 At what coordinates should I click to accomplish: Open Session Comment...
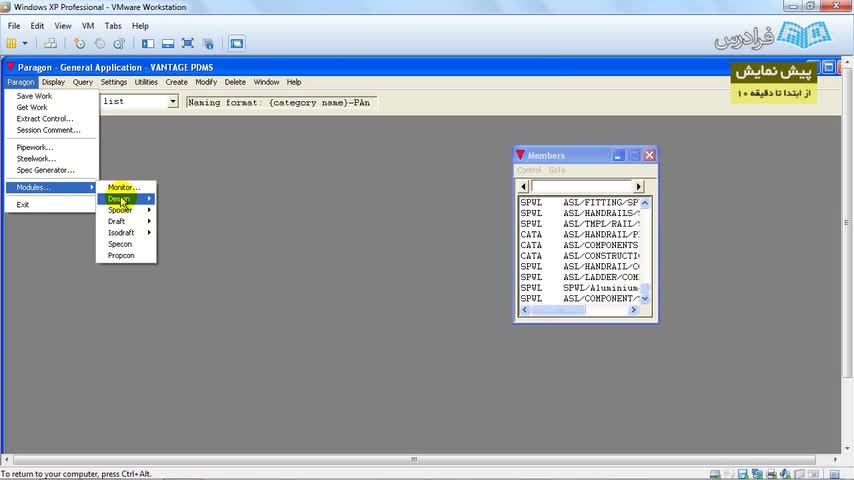click(x=52, y=130)
